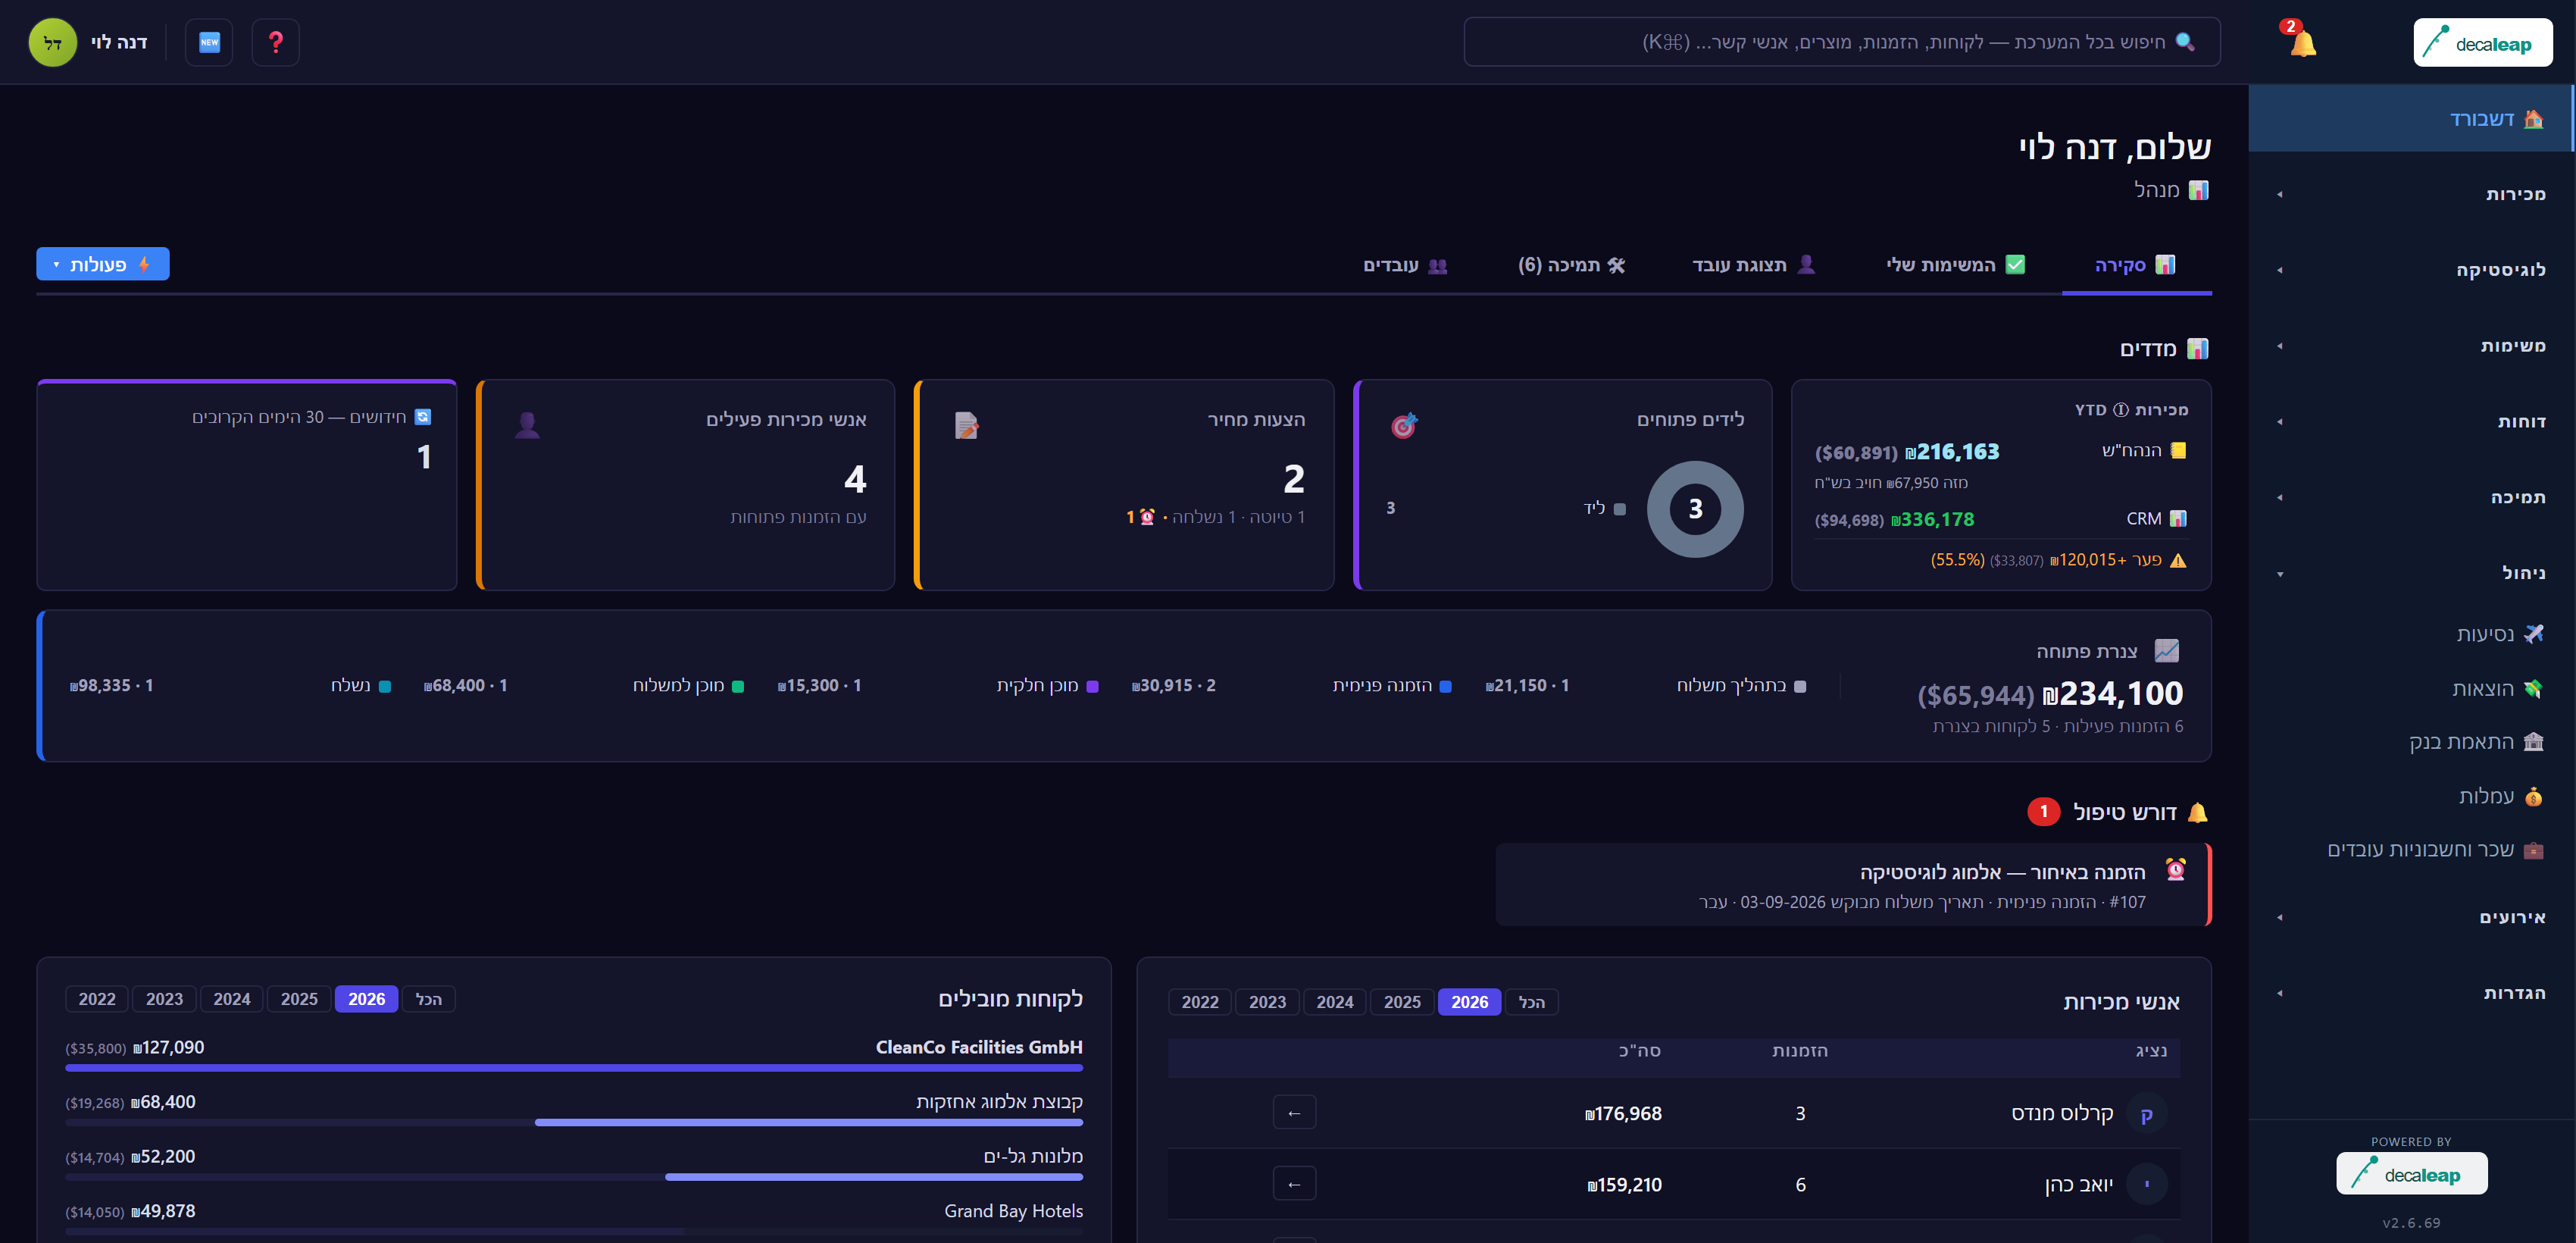Click the refresh icon beside חידושים
The height and width of the screenshot is (1243, 2576).
point(423,417)
